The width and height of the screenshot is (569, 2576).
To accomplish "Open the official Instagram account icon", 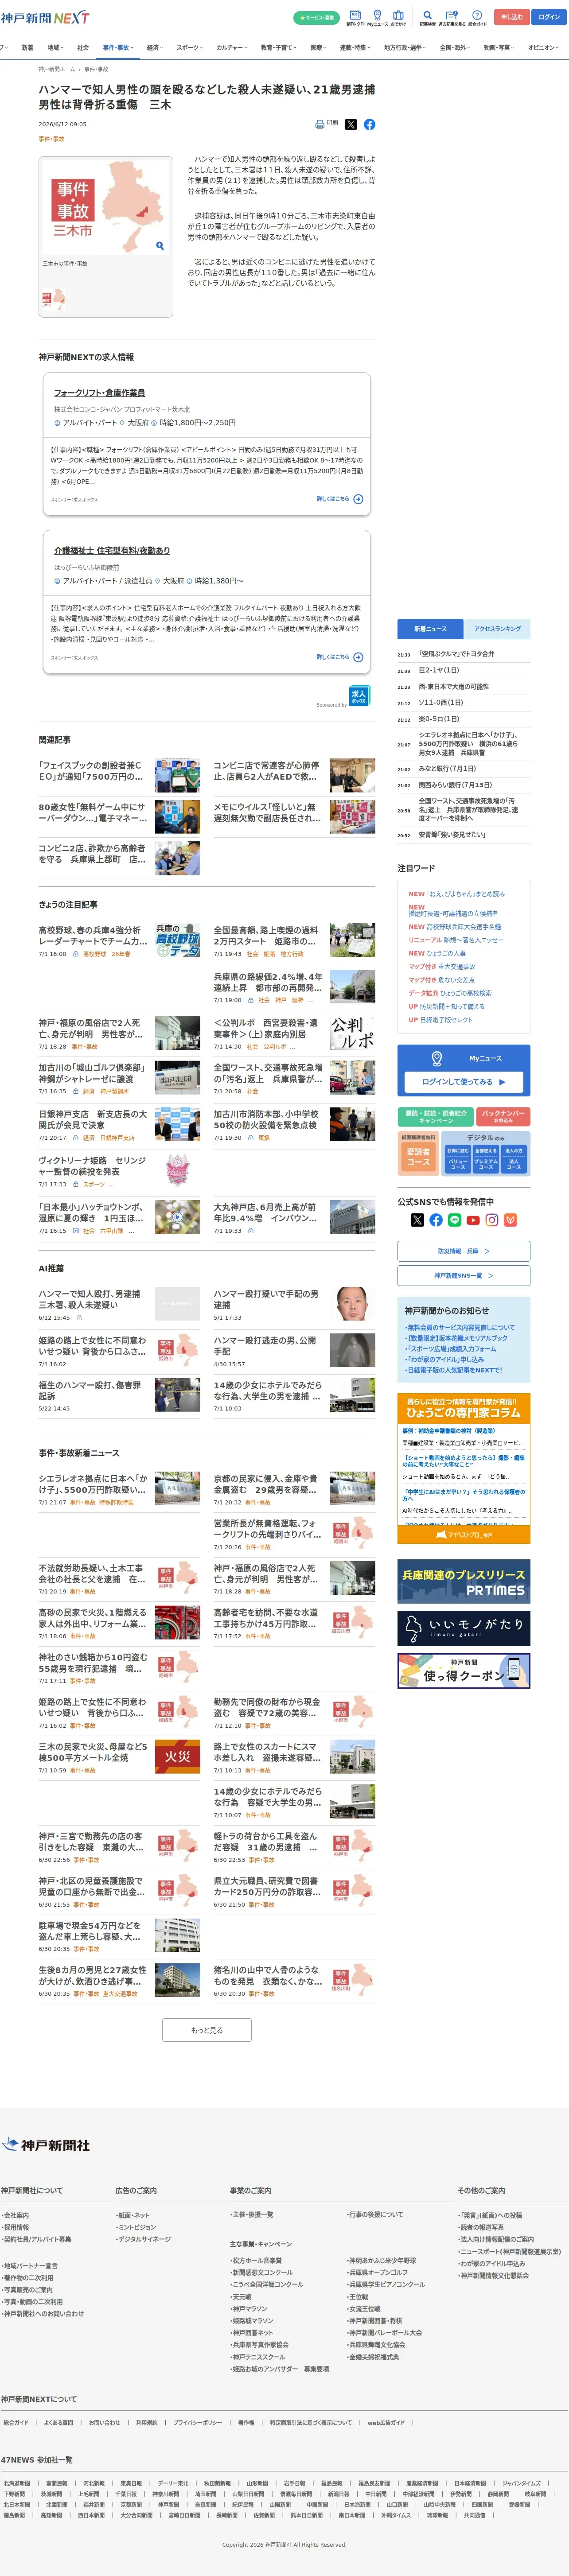I will 492,1220.
